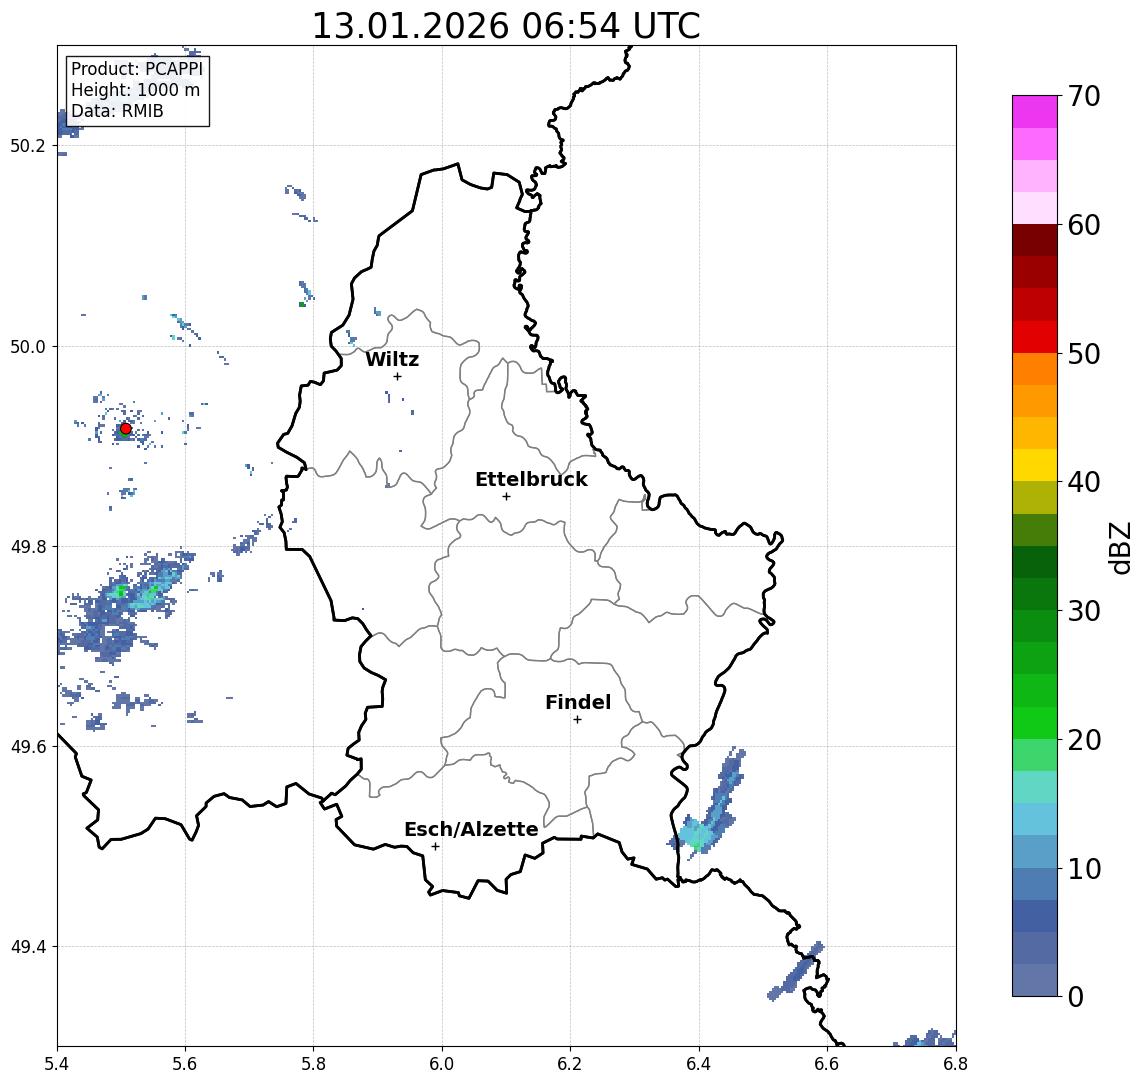The image size is (1145, 1084).
Task: Click the plus marker below Findel
Action: tap(577, 720)
